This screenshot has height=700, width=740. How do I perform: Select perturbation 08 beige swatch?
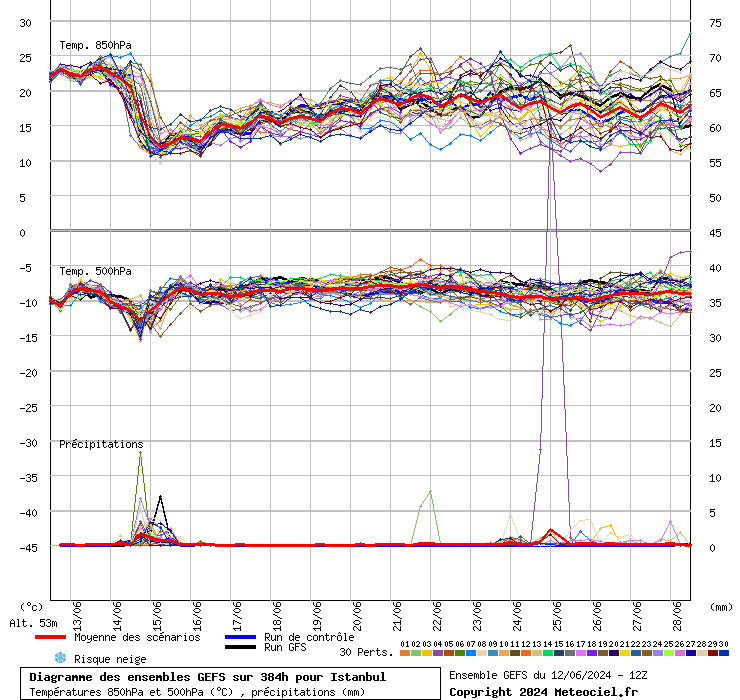coord(482,653)
